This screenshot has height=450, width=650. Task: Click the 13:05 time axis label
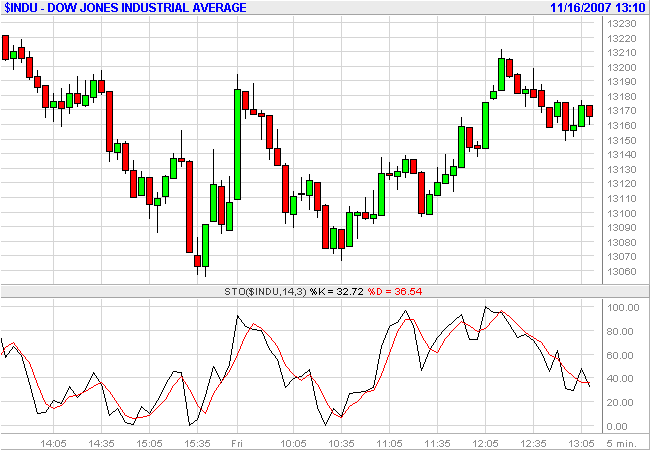[x=582, y=444]
